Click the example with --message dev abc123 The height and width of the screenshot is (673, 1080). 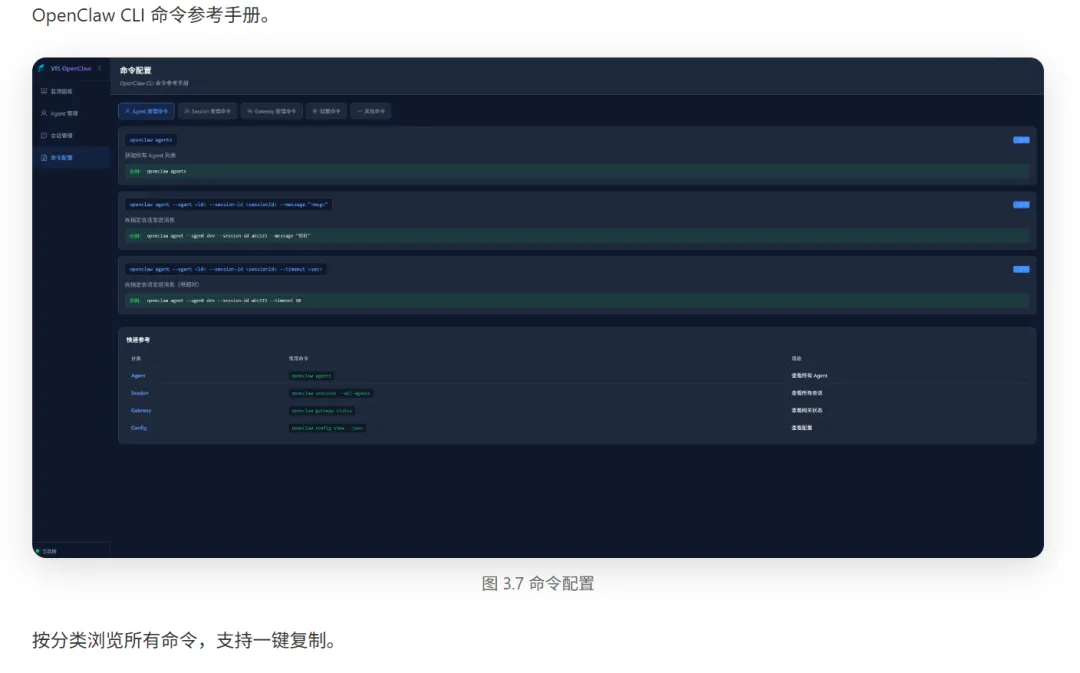pos(577,236)
